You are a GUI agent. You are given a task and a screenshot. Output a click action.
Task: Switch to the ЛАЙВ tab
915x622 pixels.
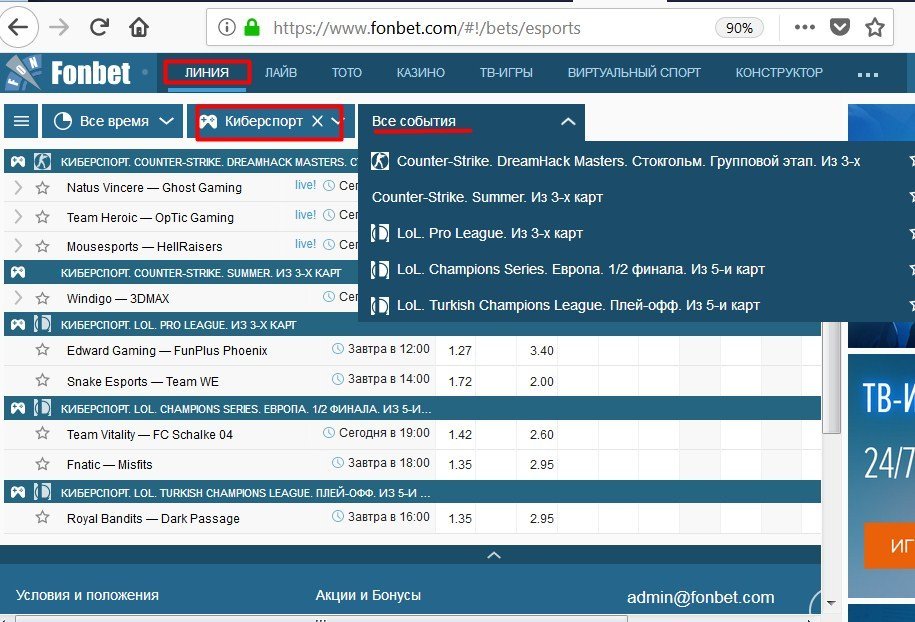coord(281,73)
